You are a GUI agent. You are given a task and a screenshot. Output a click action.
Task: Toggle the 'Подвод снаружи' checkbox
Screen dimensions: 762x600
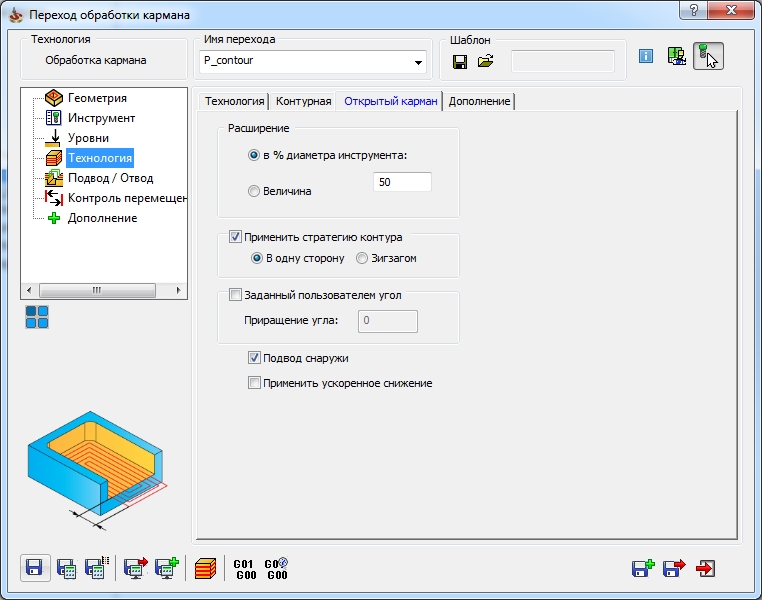tap(254, 358)
